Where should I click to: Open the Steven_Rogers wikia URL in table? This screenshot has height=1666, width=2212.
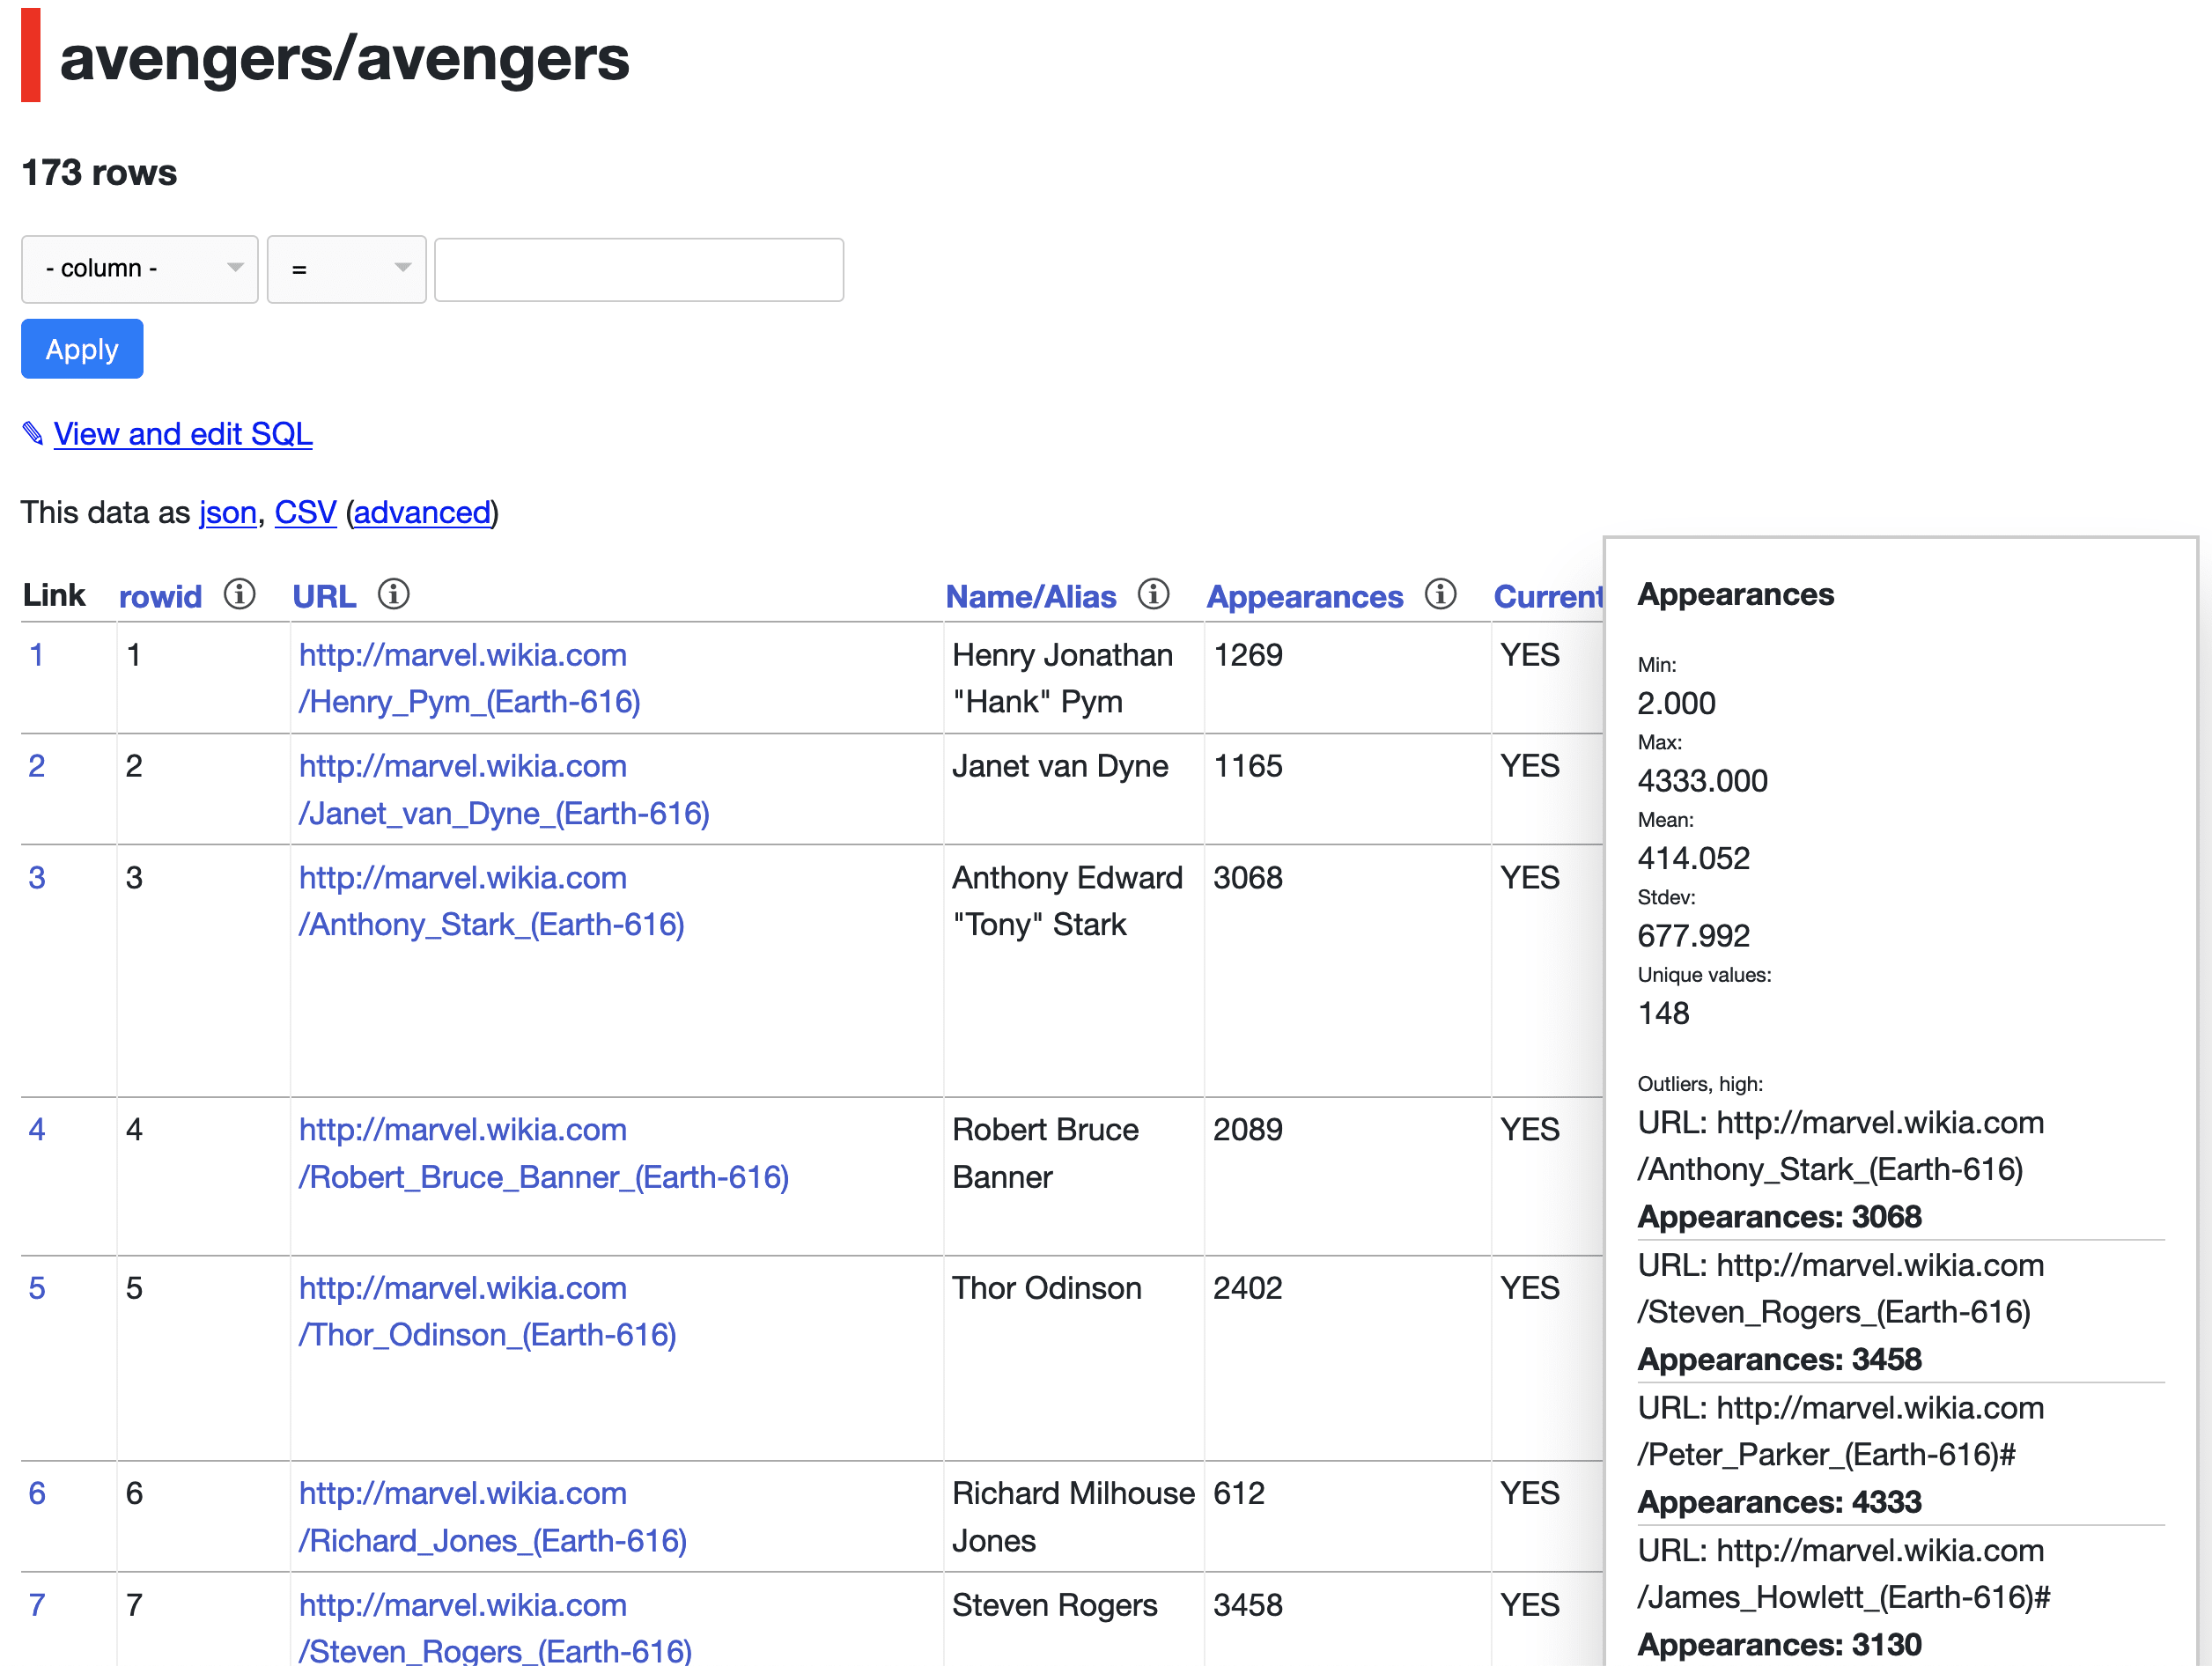click(x=495, y=1628)
